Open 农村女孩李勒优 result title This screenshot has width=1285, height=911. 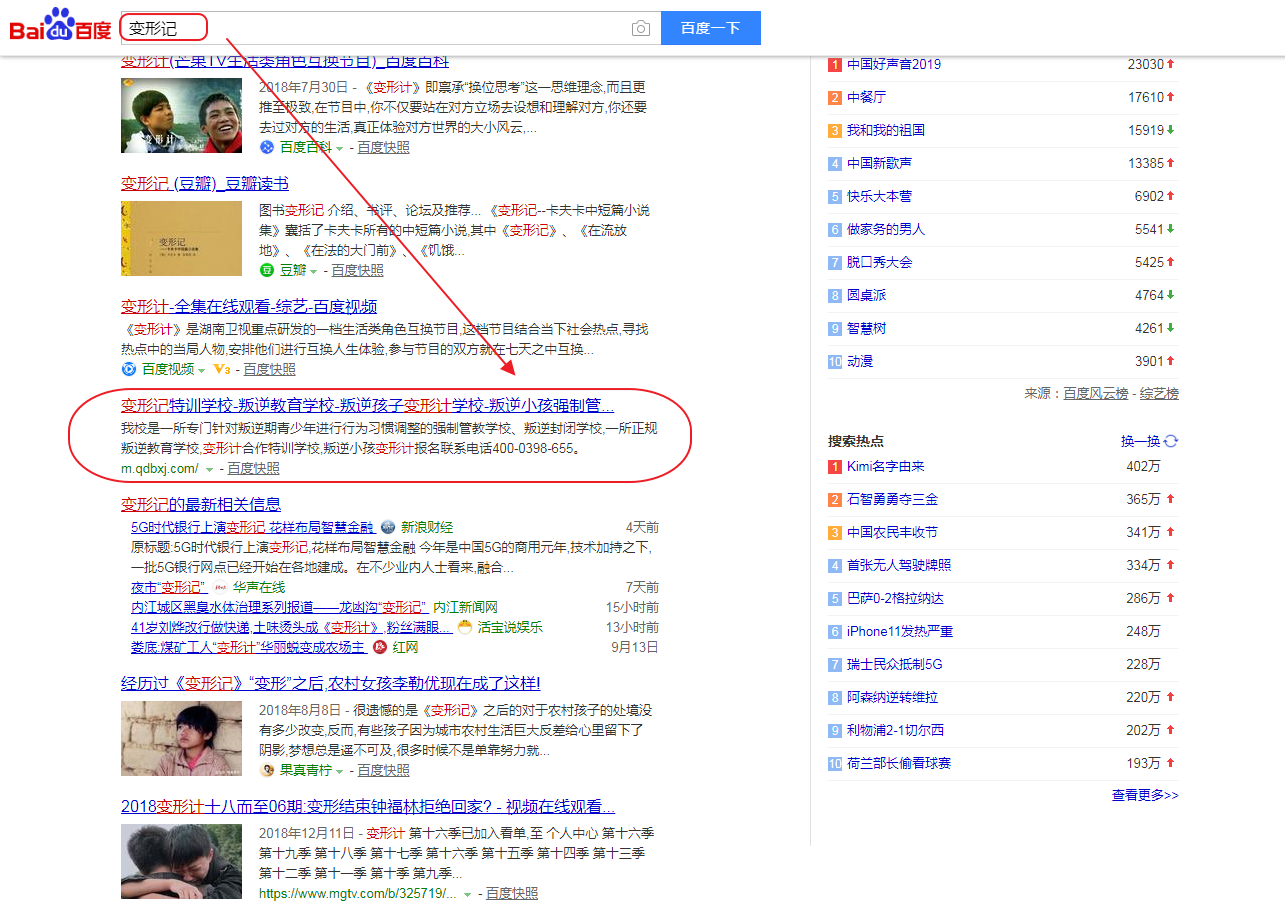coord(331,684)
